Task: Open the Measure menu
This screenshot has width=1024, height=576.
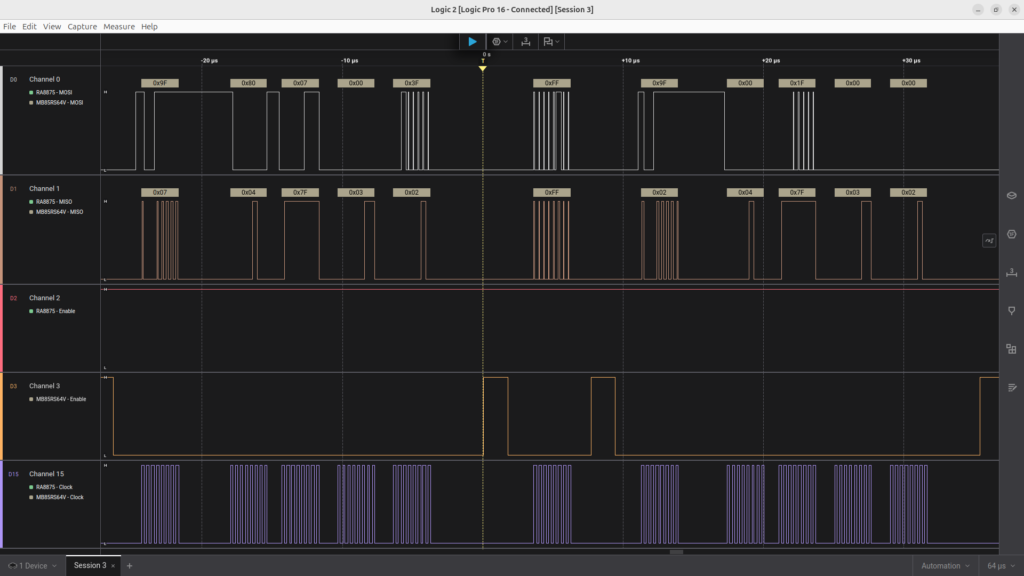Action: click(119, 27)
